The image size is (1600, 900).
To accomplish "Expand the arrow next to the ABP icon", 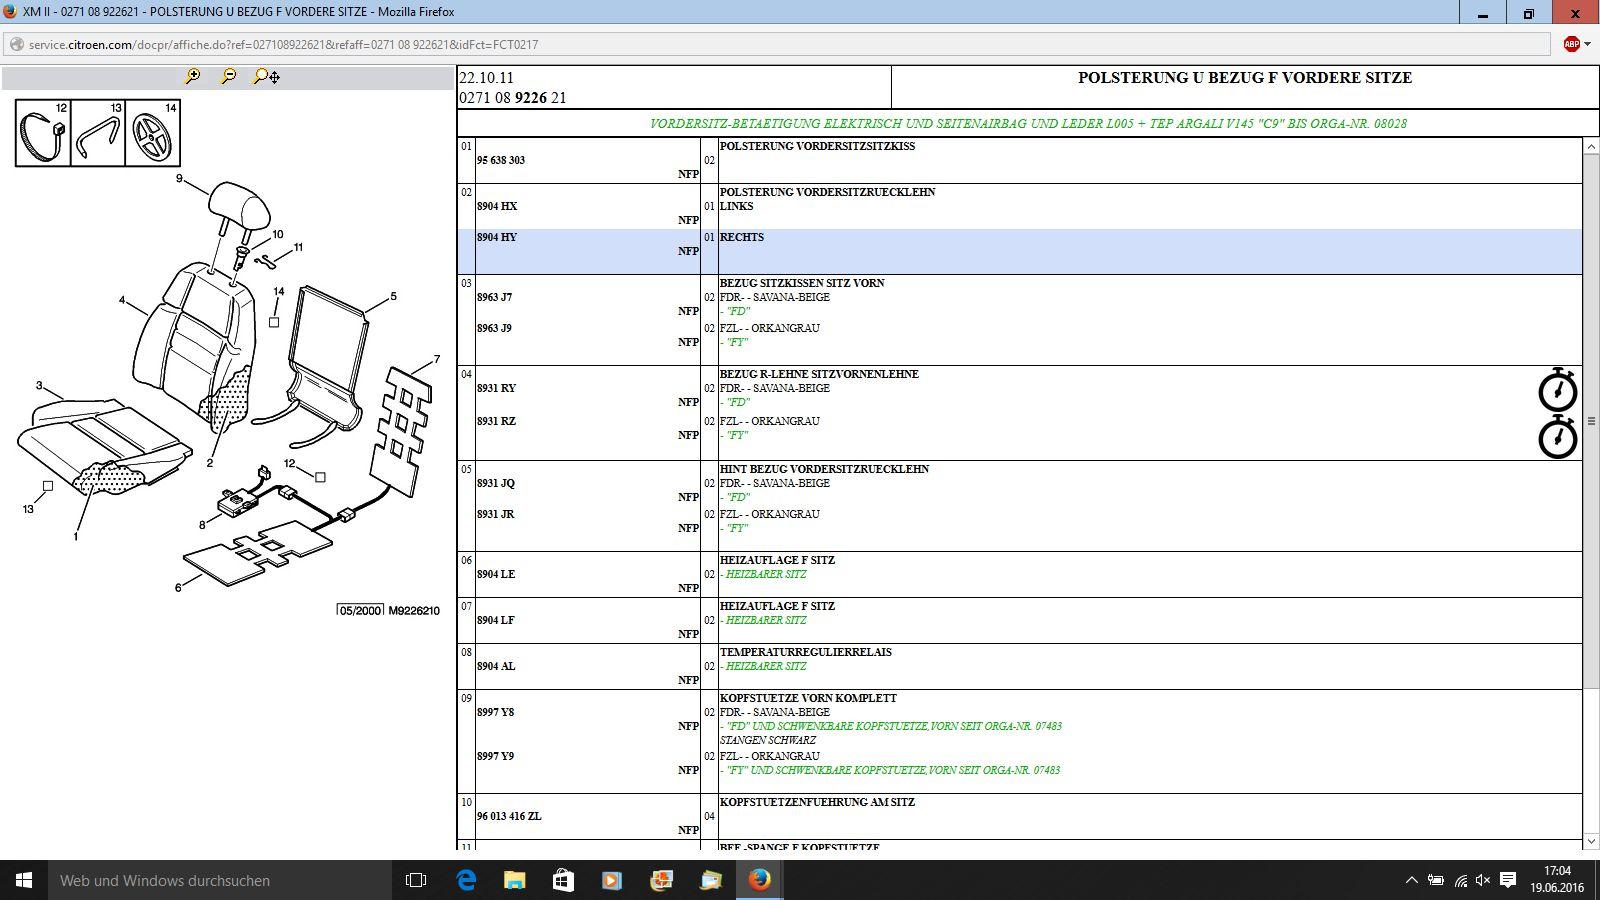I will click(1587, 44).
